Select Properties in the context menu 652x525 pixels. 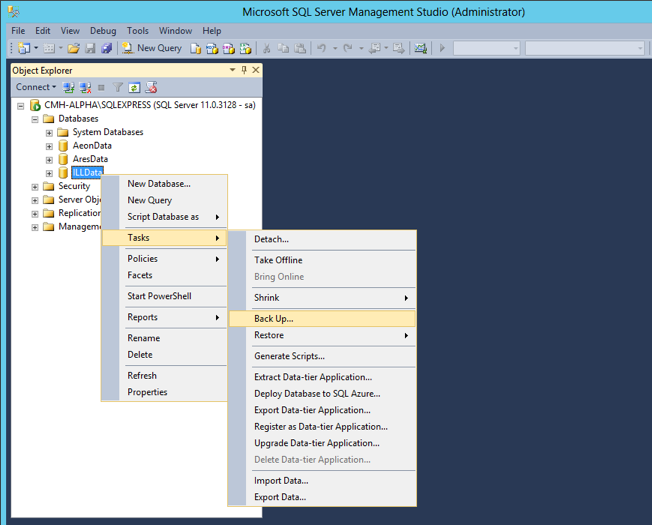coord(147,392)
